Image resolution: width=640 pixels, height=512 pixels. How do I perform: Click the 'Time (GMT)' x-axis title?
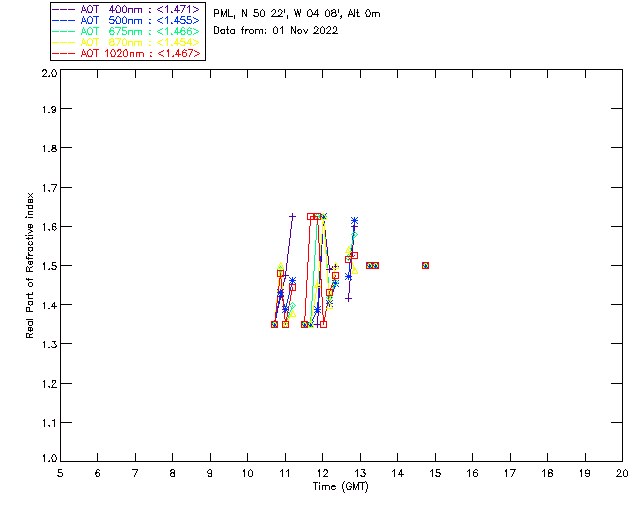340,486
